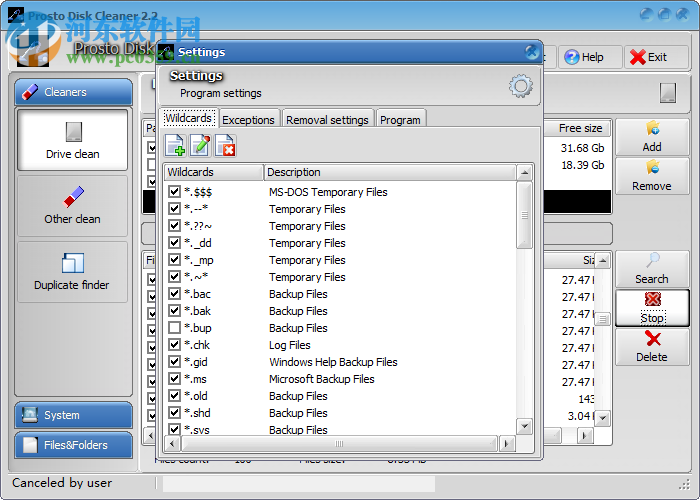700x500 pixels.
Task: Click the Remove folder button
Action: tap(652, 175)
